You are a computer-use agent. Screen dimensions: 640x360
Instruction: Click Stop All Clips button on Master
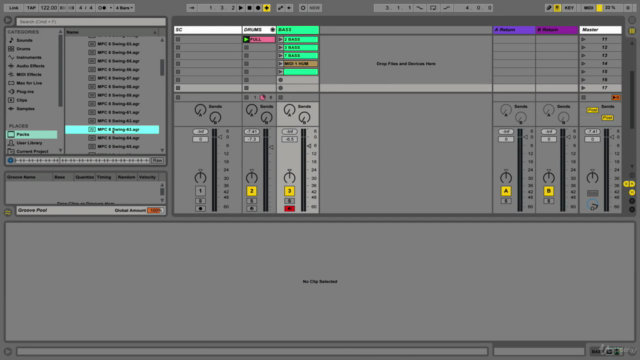pyautogui.click(x=584, y=98)
